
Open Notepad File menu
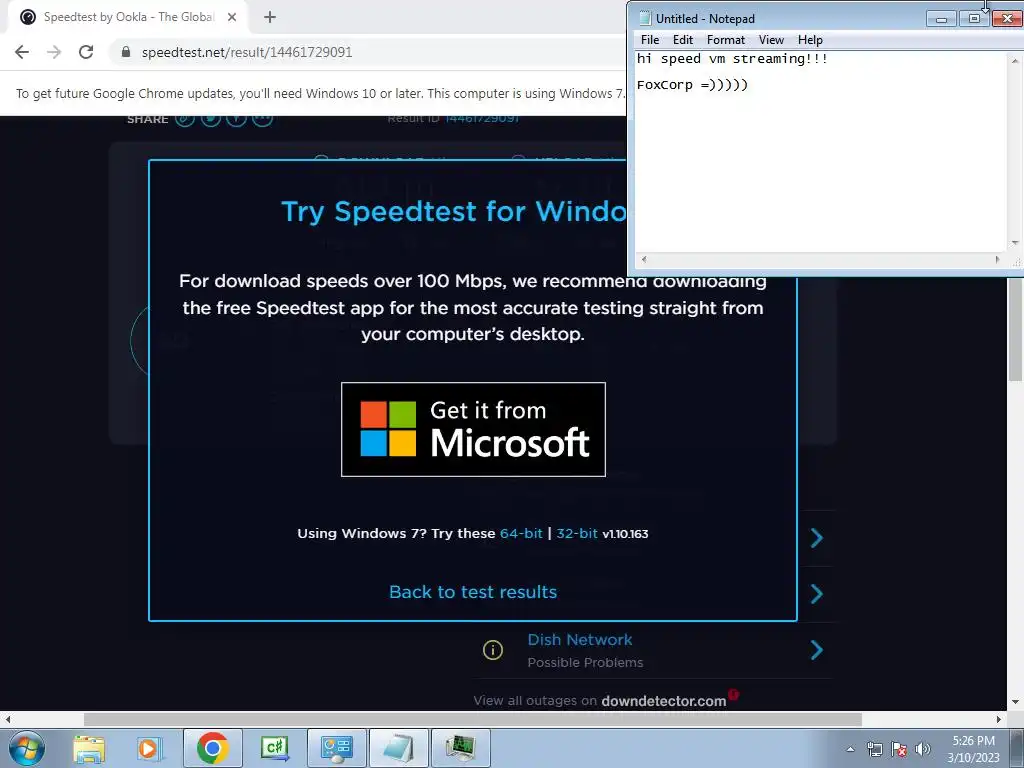click(x=650, y=40)
